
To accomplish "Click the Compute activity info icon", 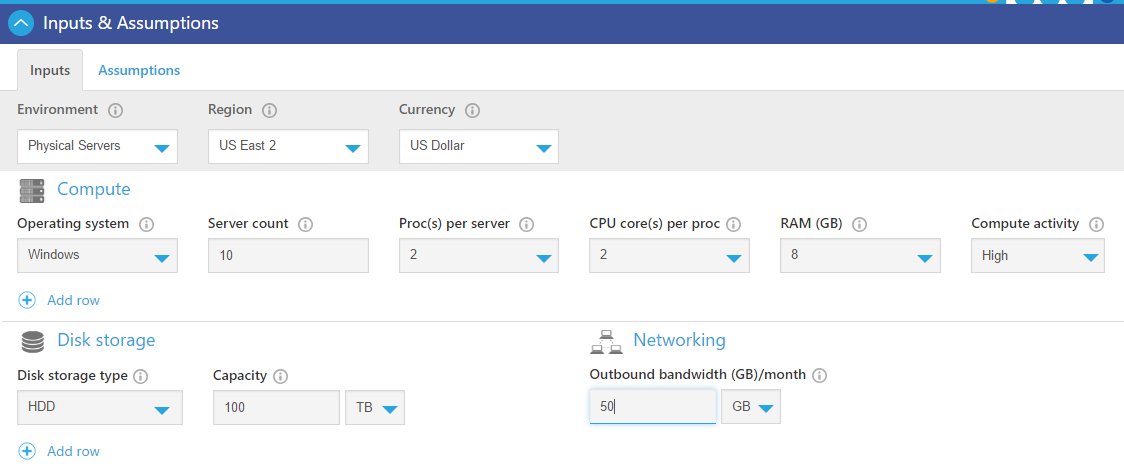I will 1096,225.
